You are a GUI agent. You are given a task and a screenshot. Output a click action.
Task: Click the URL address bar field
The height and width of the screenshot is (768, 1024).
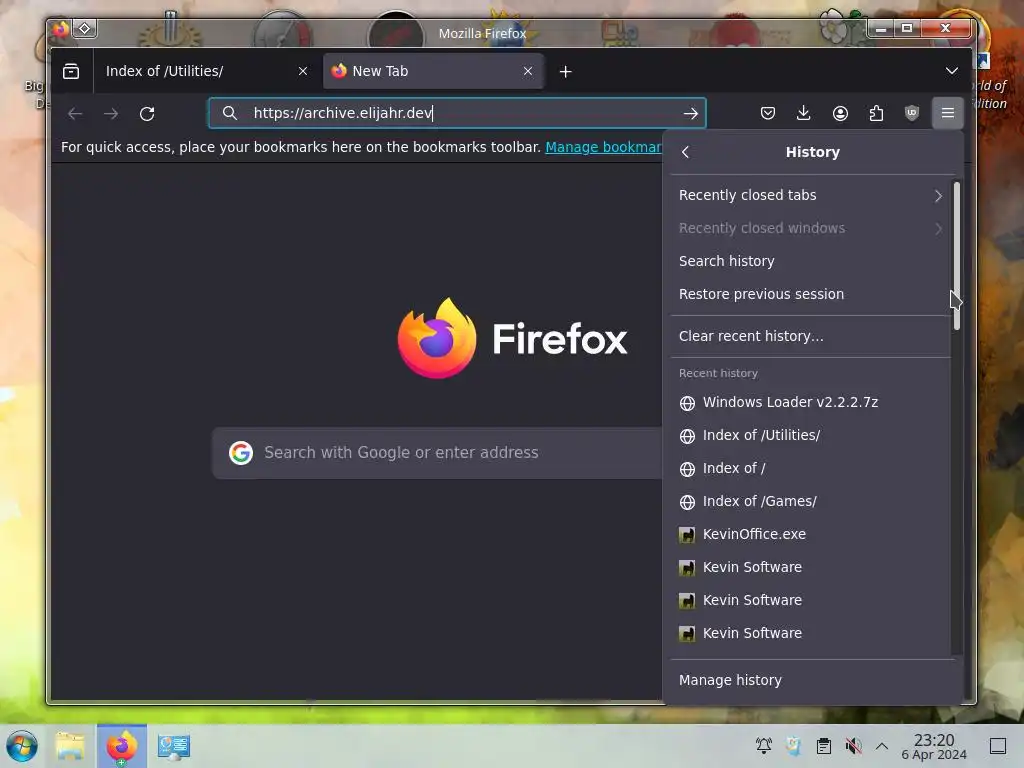pos(457,113)
